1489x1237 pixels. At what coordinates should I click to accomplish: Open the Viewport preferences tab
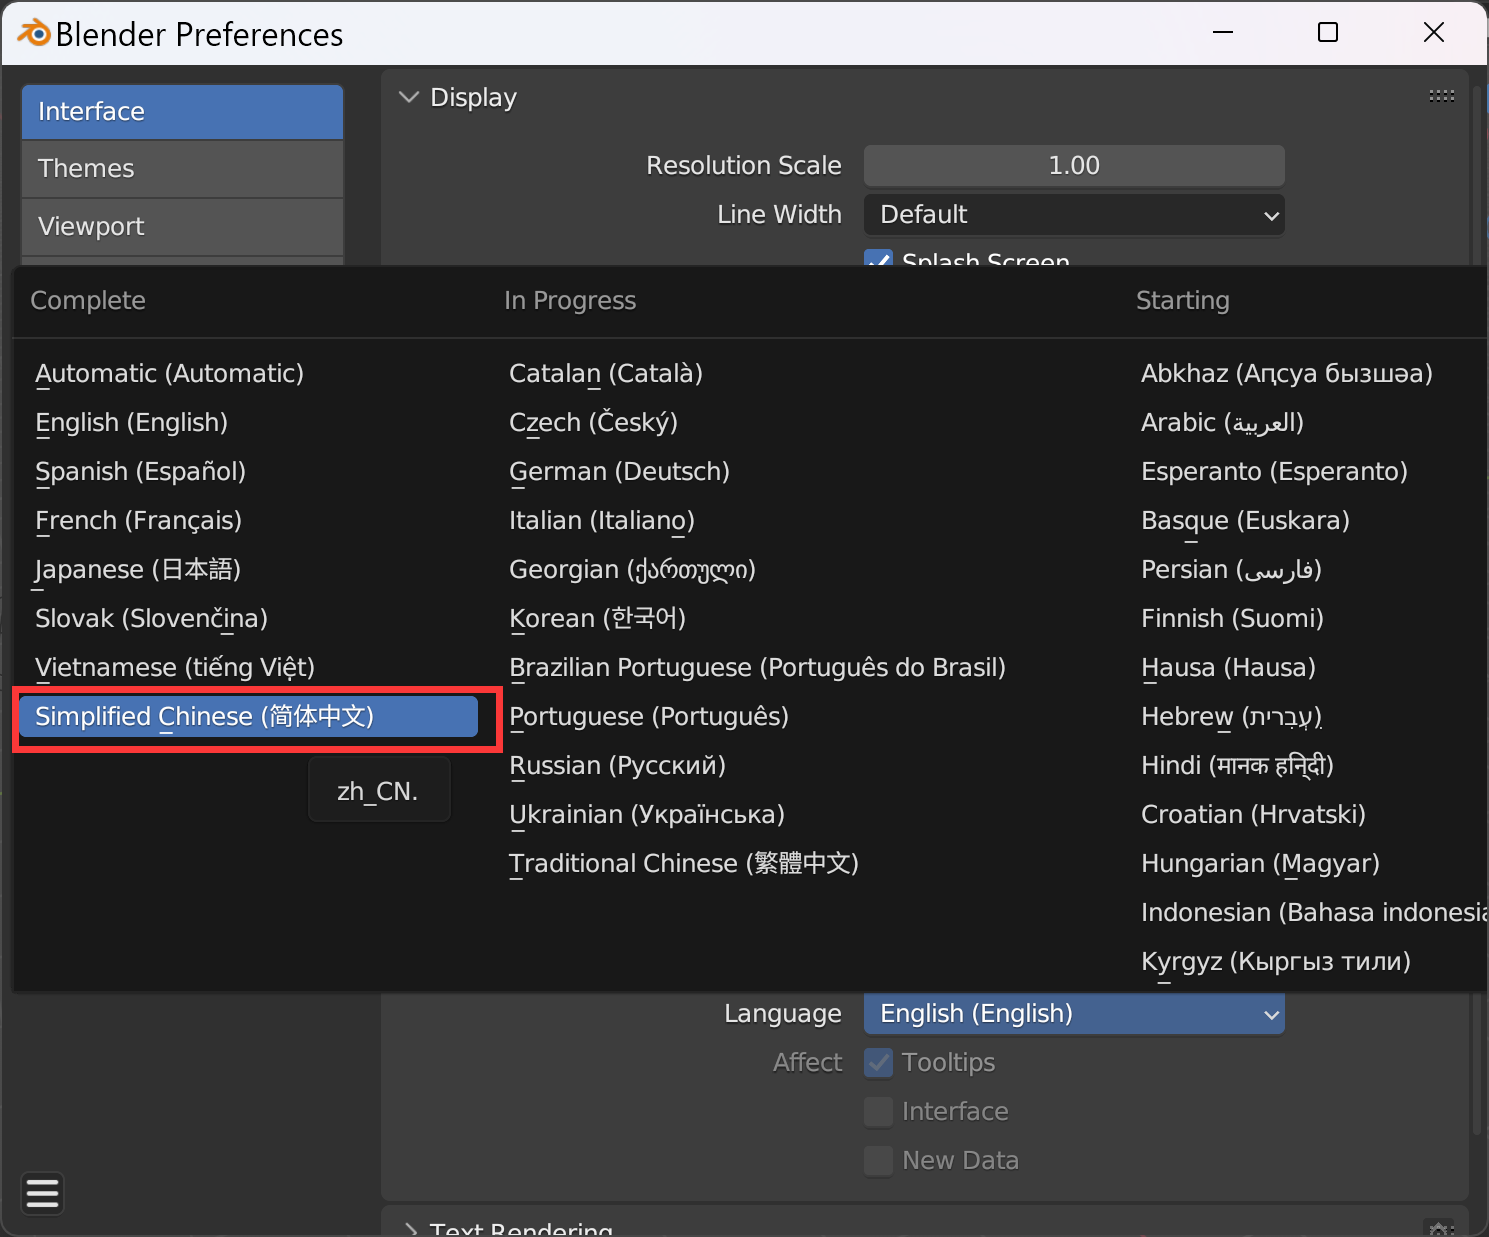pos(182,227)
